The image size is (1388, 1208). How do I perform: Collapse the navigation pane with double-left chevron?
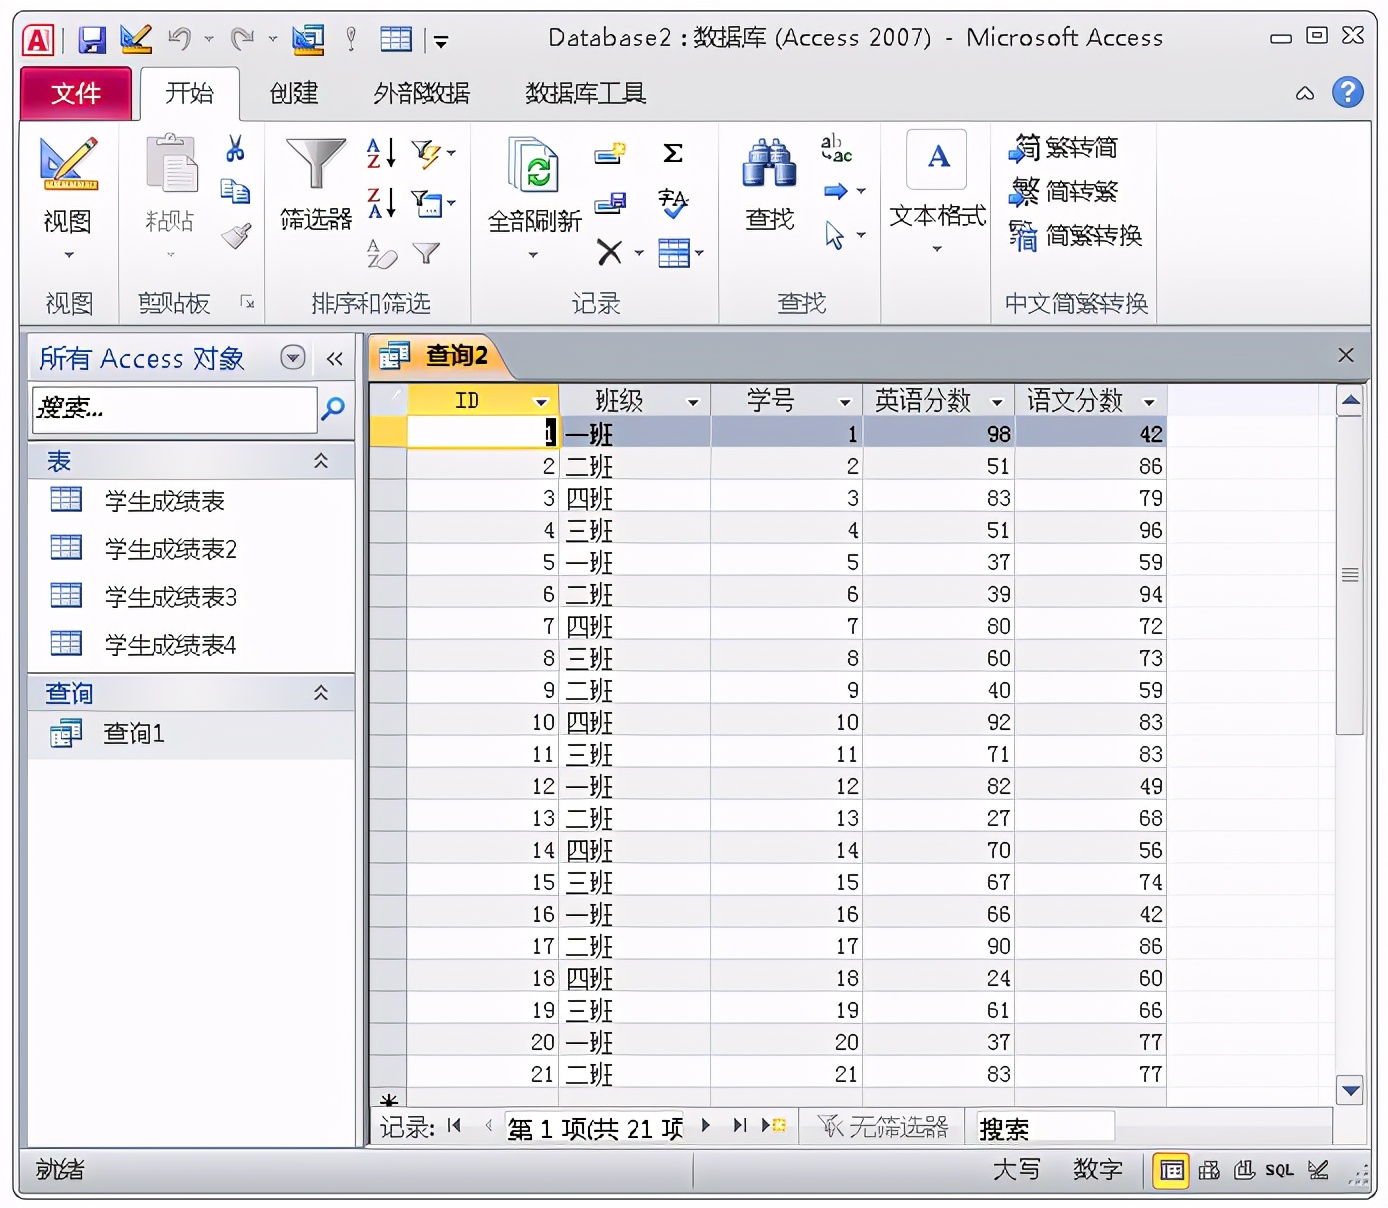coord(334,358)
